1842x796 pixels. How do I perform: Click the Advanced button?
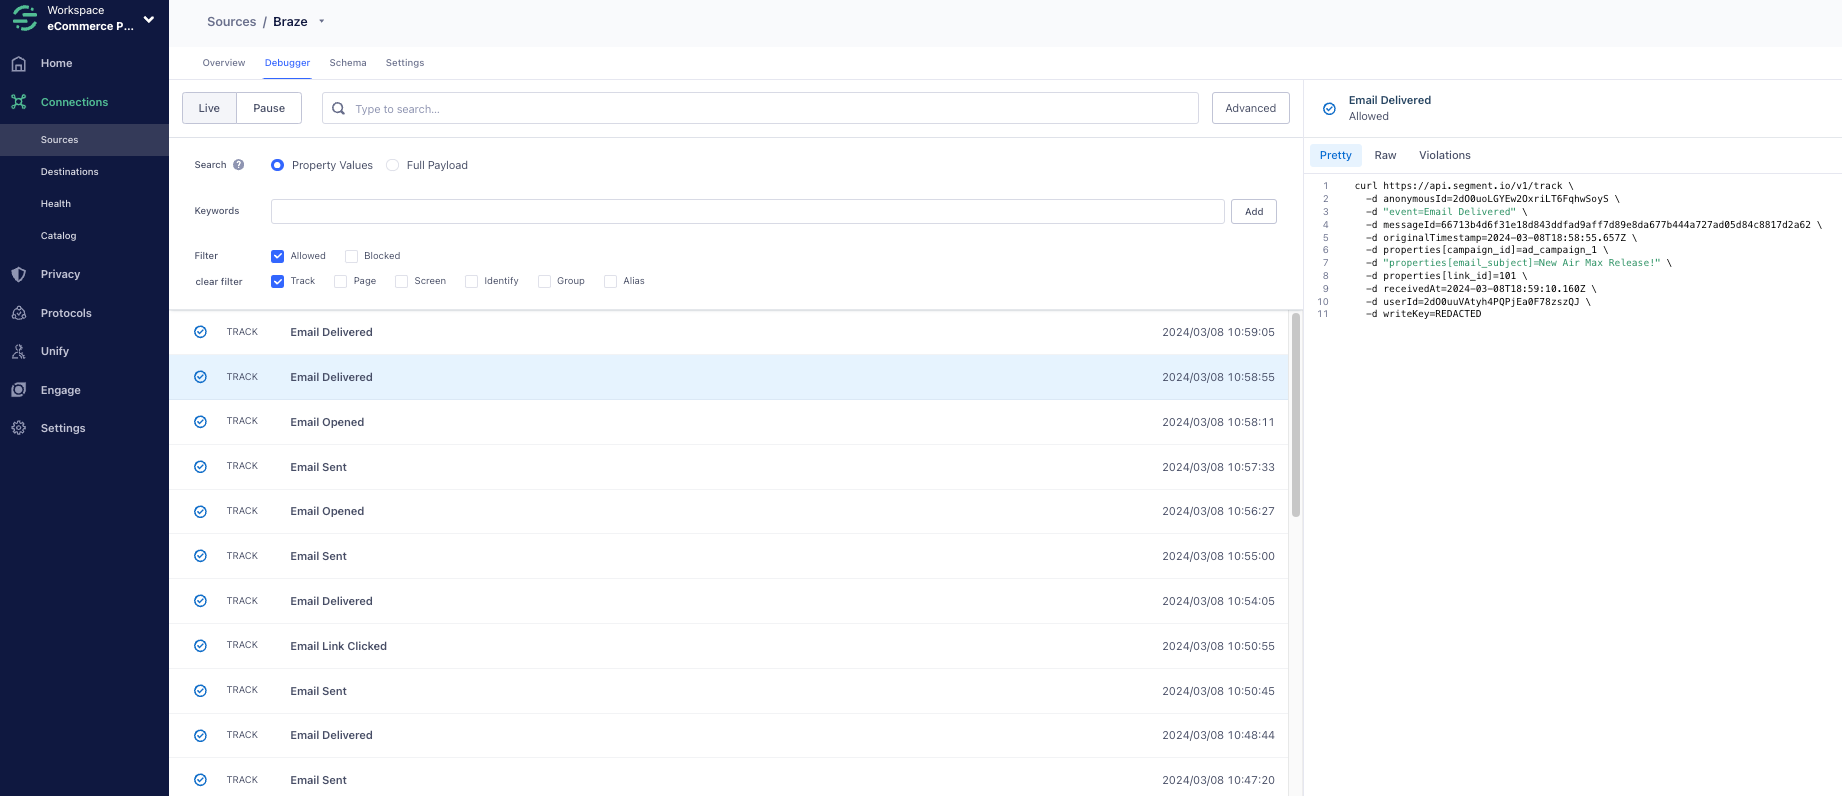1251,108
